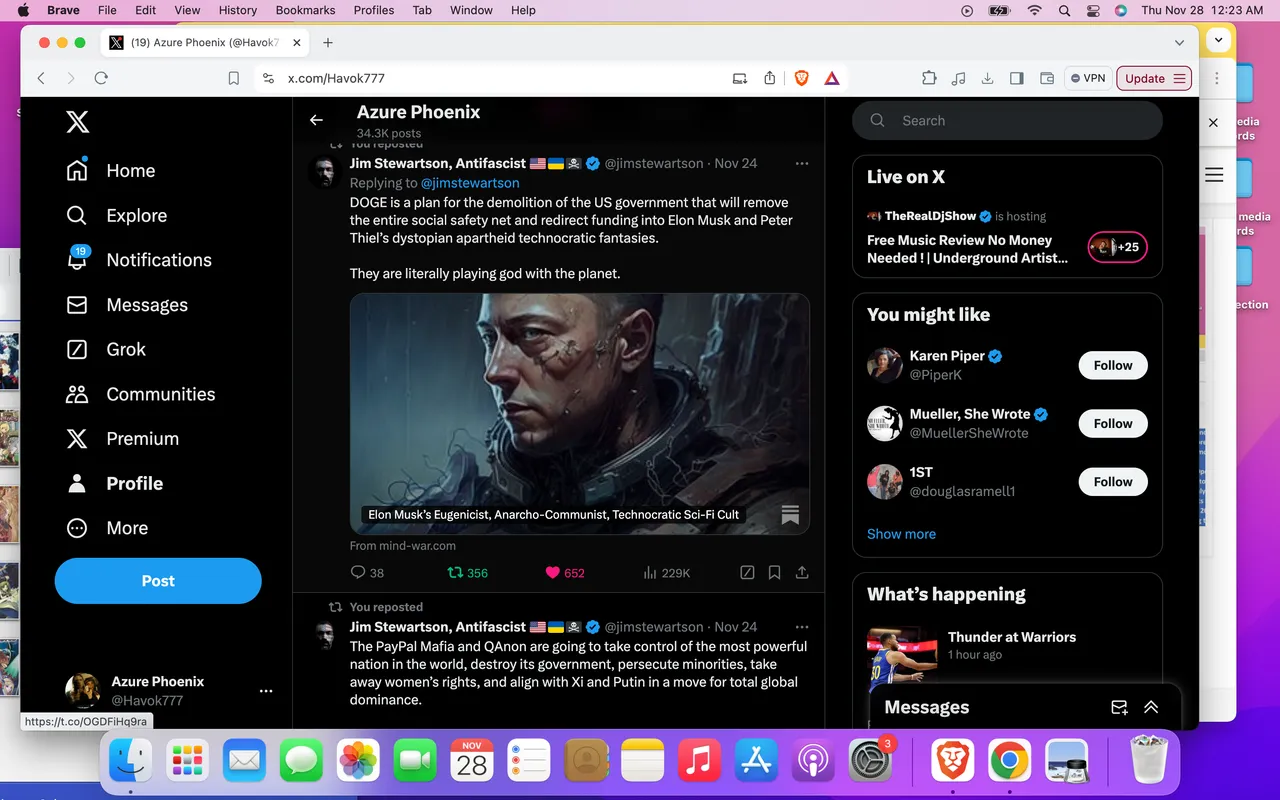
Task: Follow Mueller, She Wrote
Action: [1113, 424]
